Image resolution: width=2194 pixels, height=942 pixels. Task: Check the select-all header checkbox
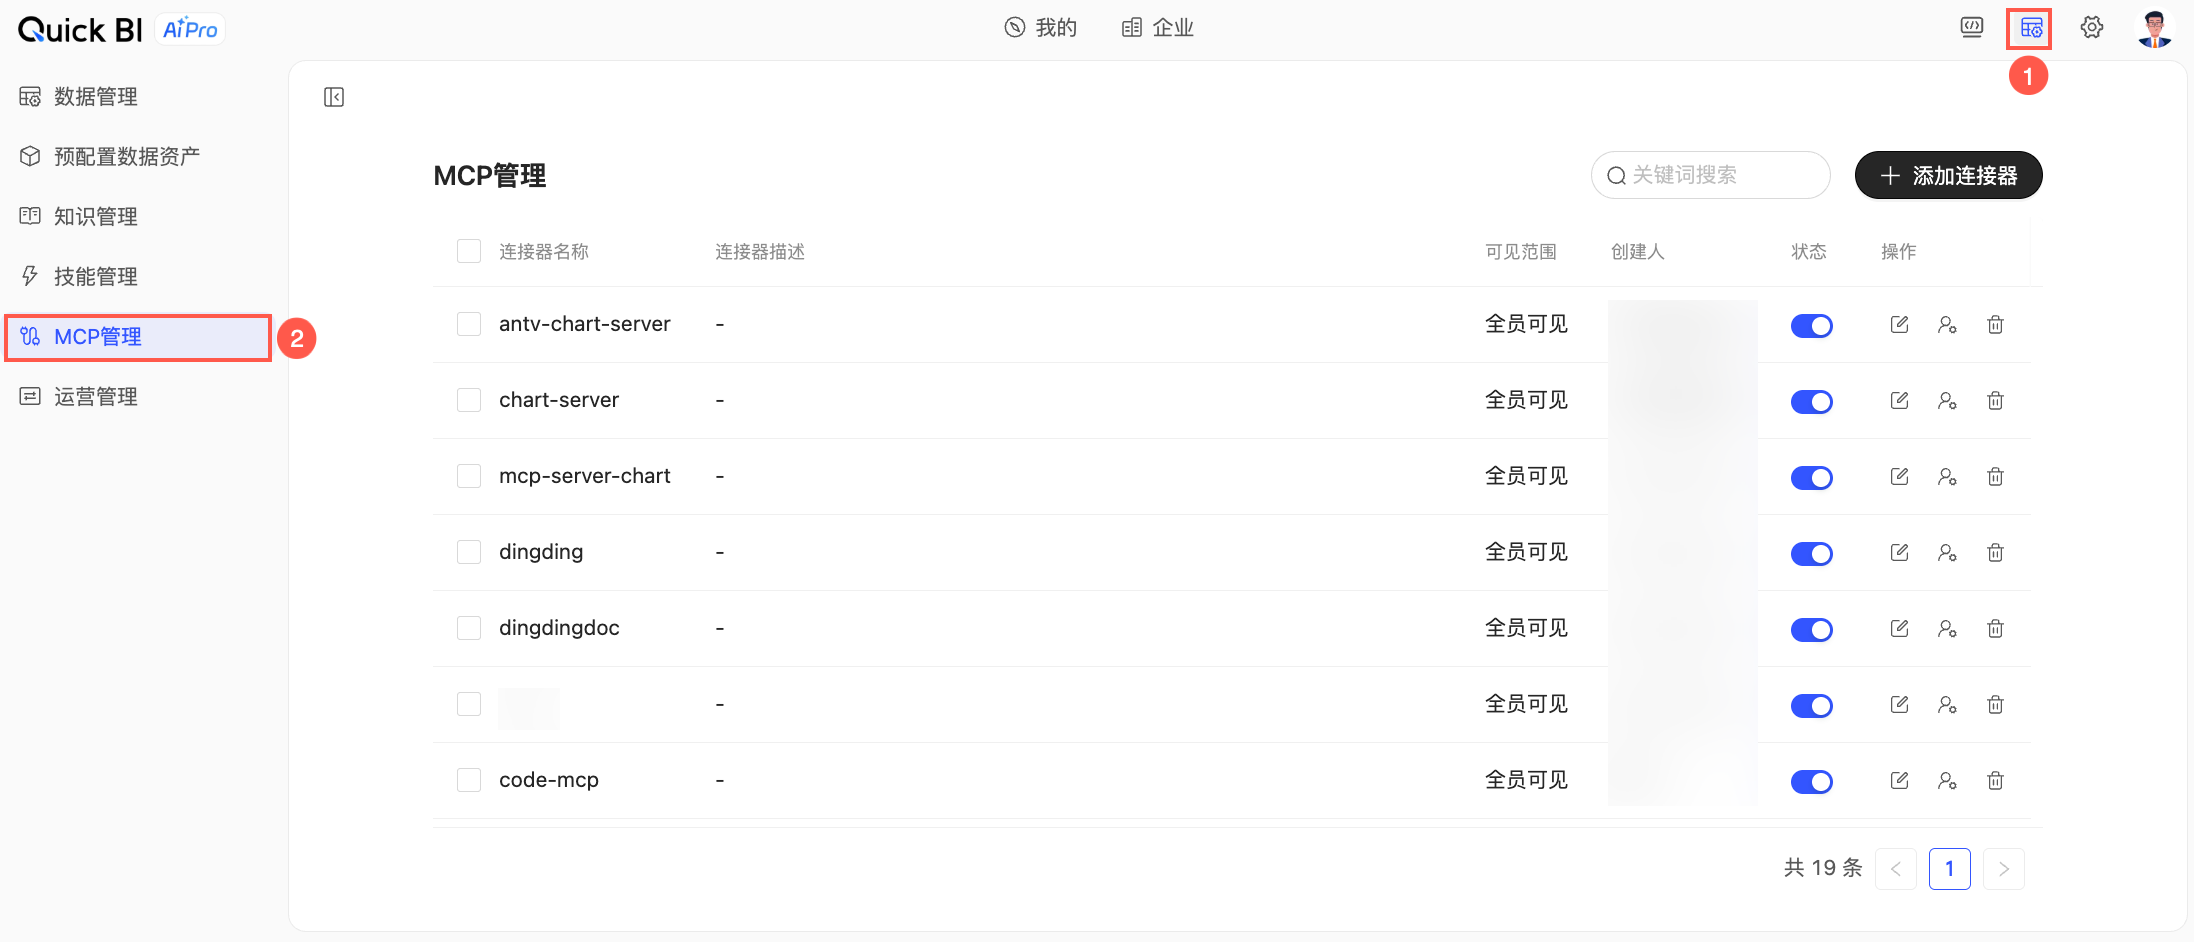coord(469,251)
